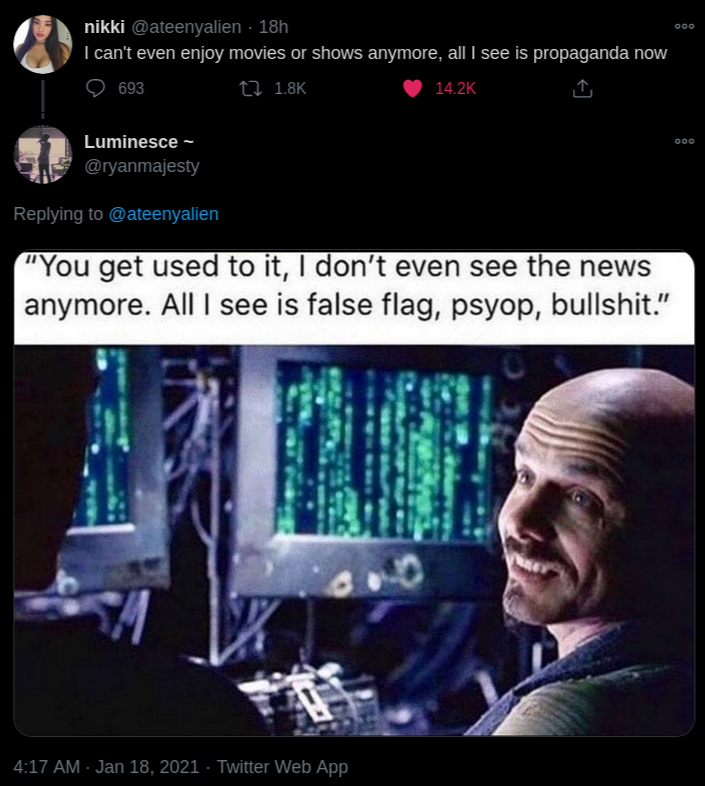
Task: Click the Luminesce ~ display name
Action: pyautogui.click(x=139, y=142)
